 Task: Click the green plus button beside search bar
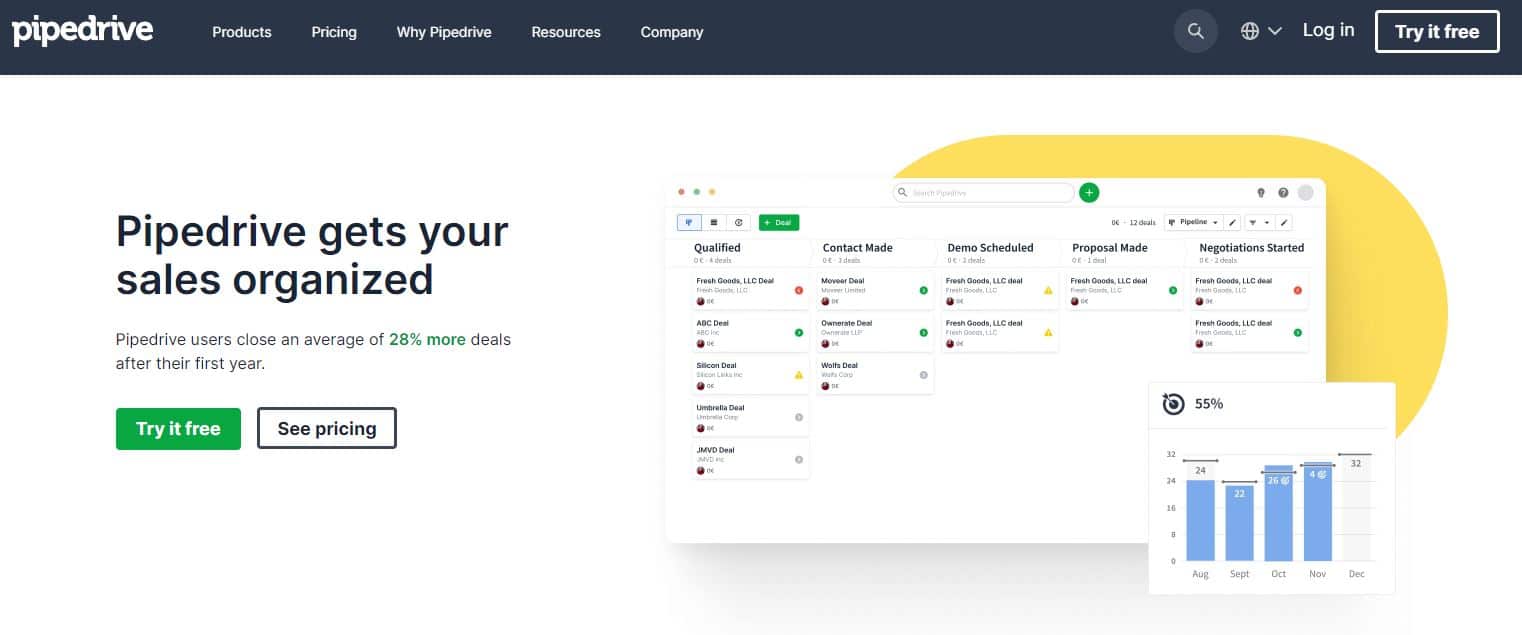pyautogui.click(x=1089, y=192)
